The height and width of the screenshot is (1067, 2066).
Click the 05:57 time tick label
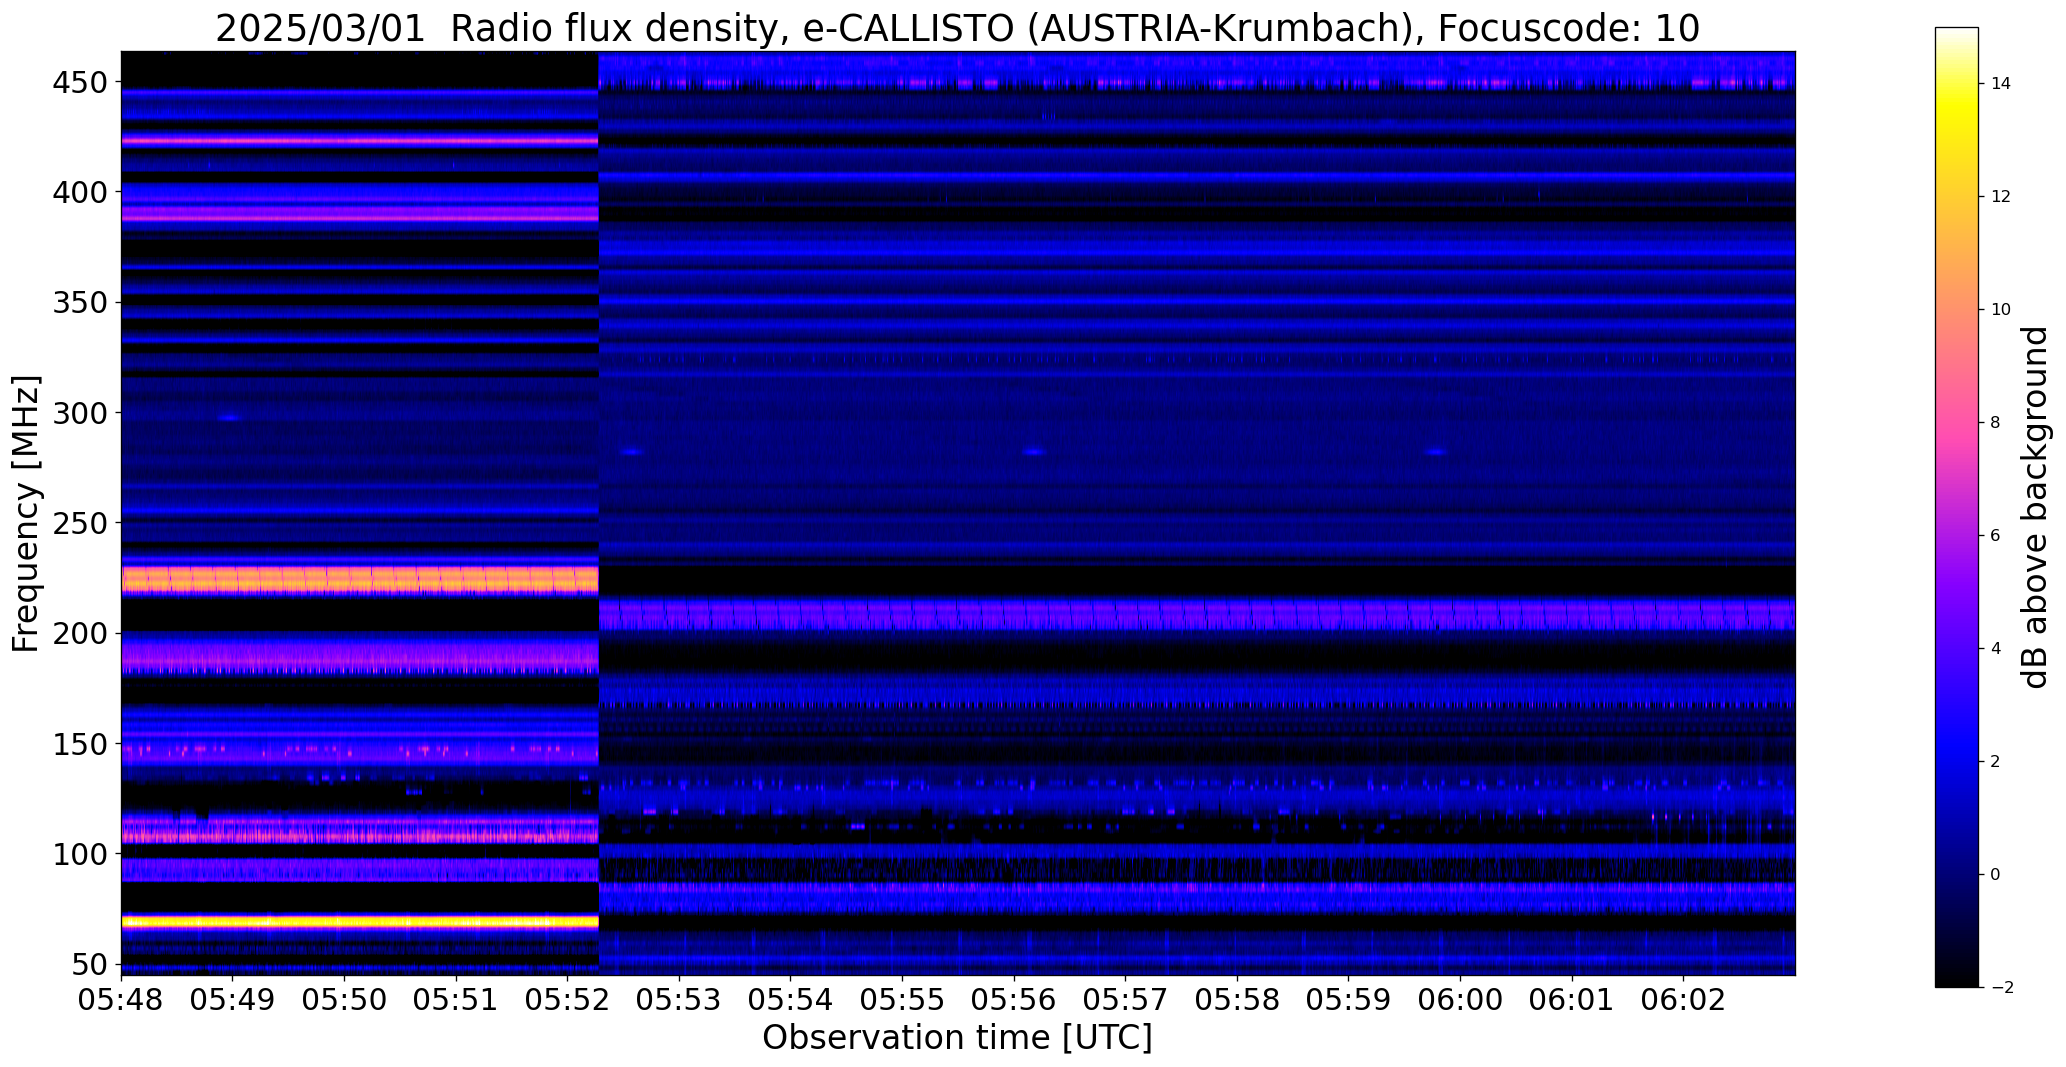1126,1001
